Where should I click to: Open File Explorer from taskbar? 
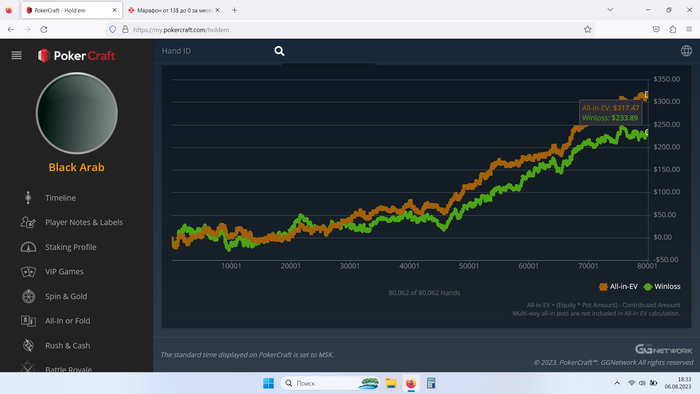tap(391, 383)
